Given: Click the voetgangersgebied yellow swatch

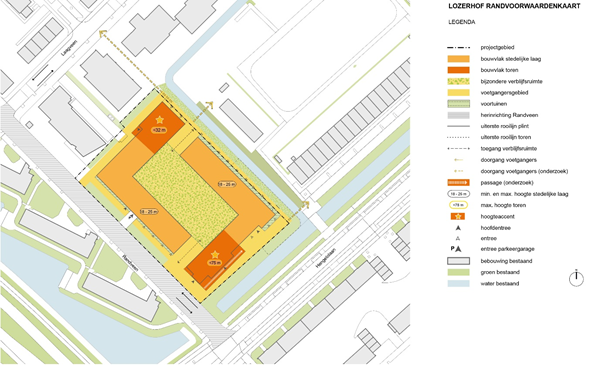Looking at the screenshot, I should point(458,92).
